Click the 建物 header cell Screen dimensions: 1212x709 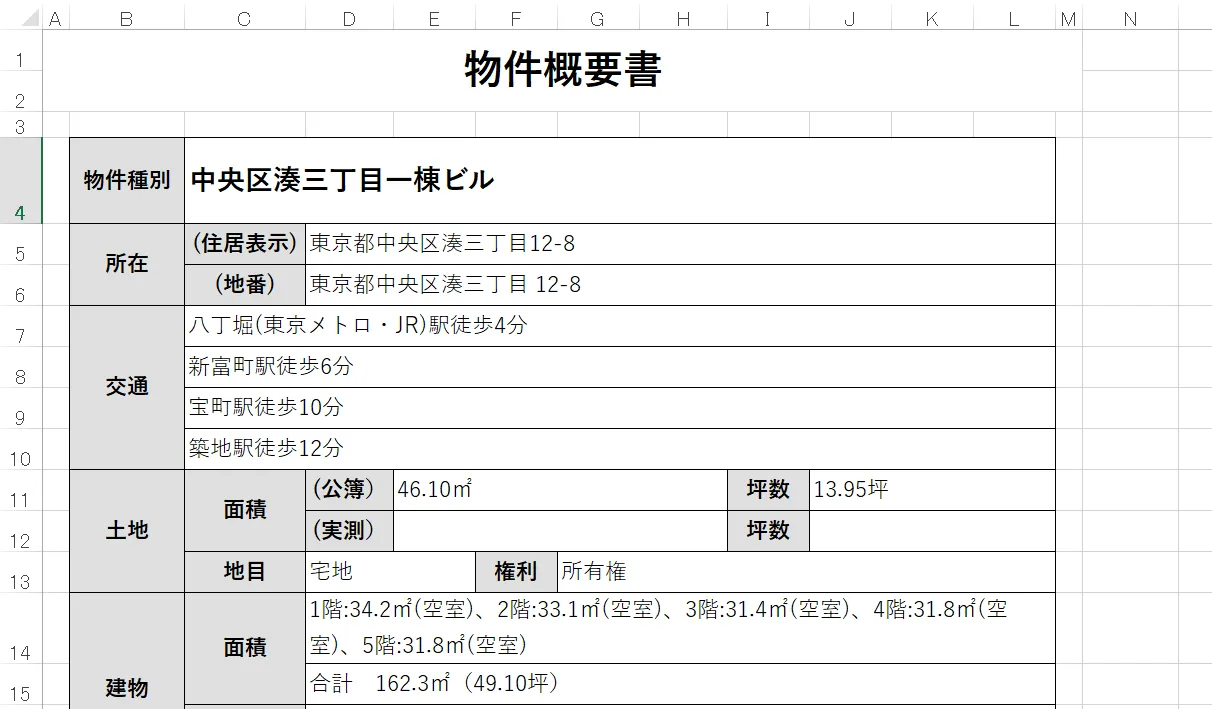[126, 688]
